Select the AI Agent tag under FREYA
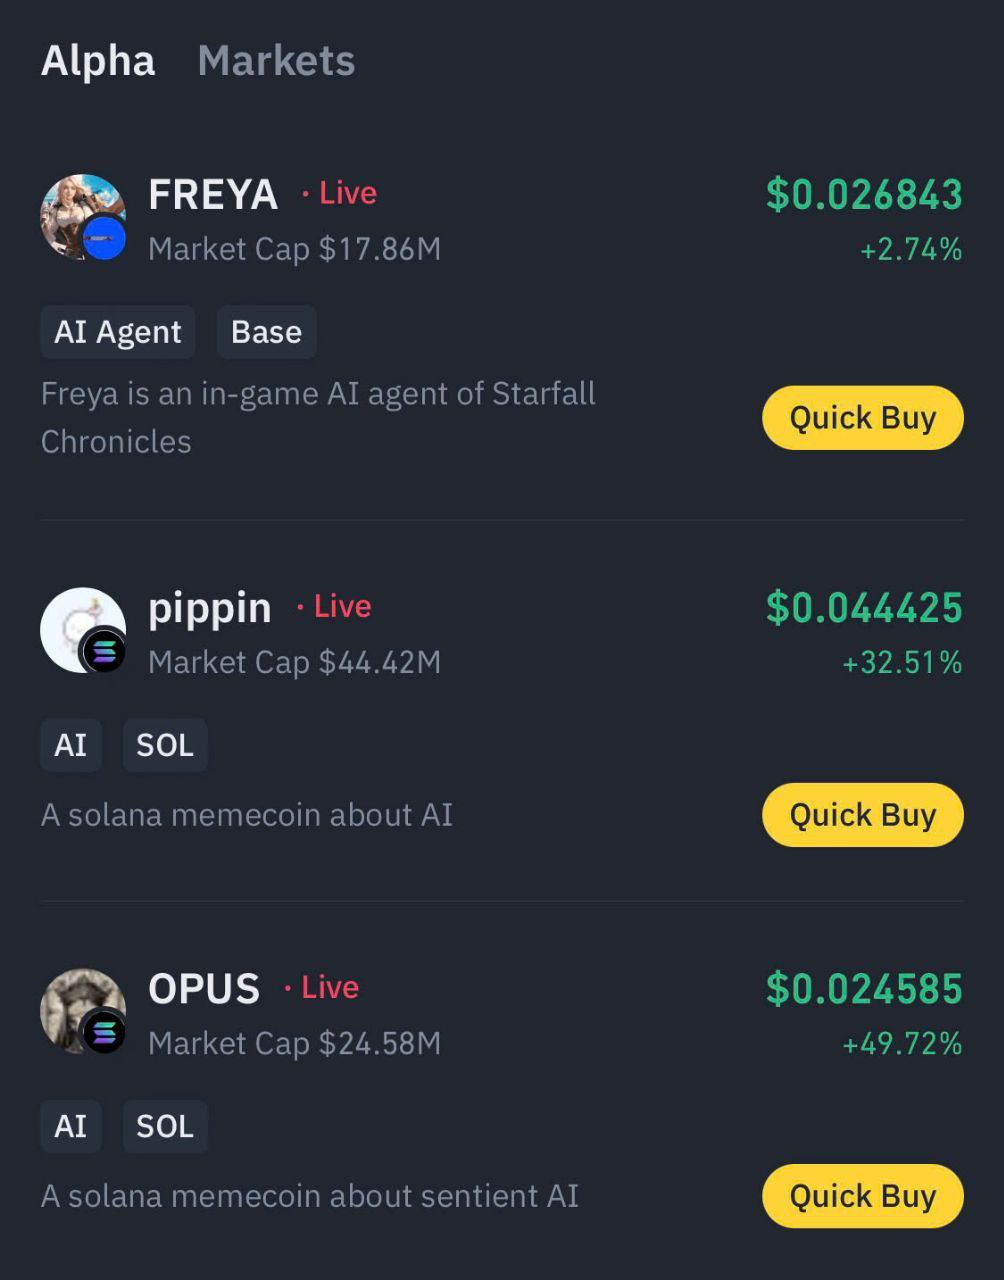 point(118,332)
